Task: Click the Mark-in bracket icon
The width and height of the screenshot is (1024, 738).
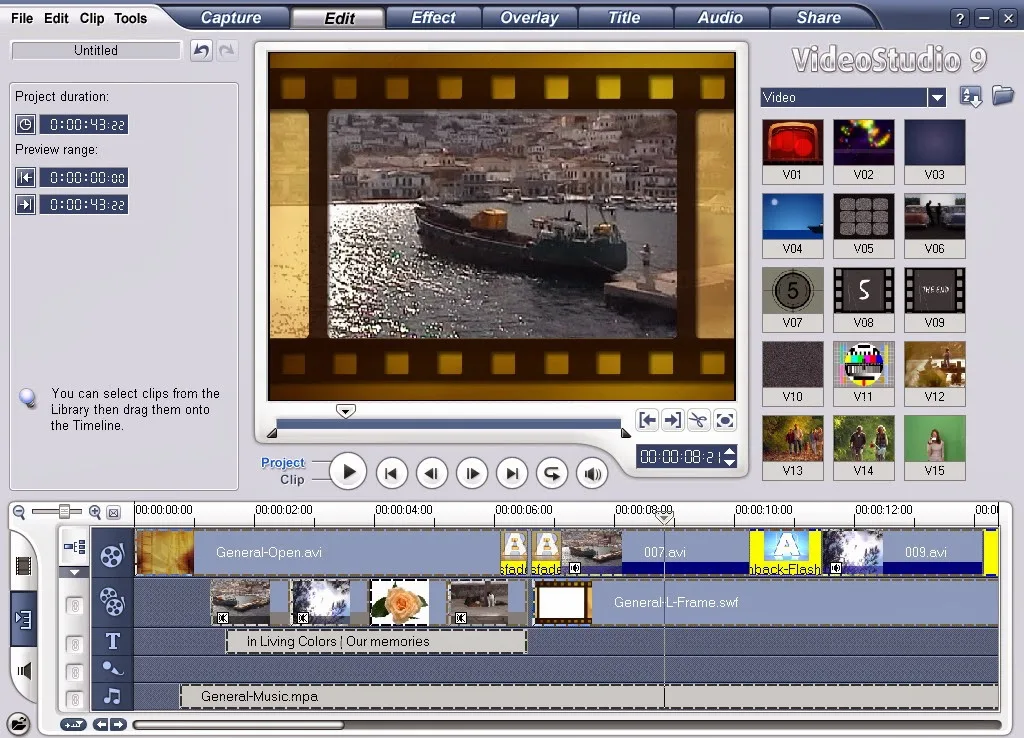Action: point(647,420)
